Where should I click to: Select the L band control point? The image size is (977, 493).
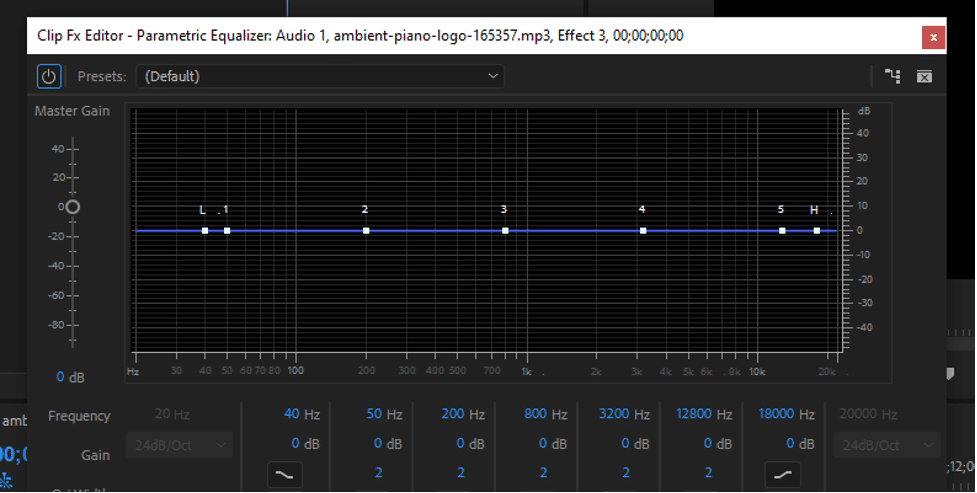205,231
